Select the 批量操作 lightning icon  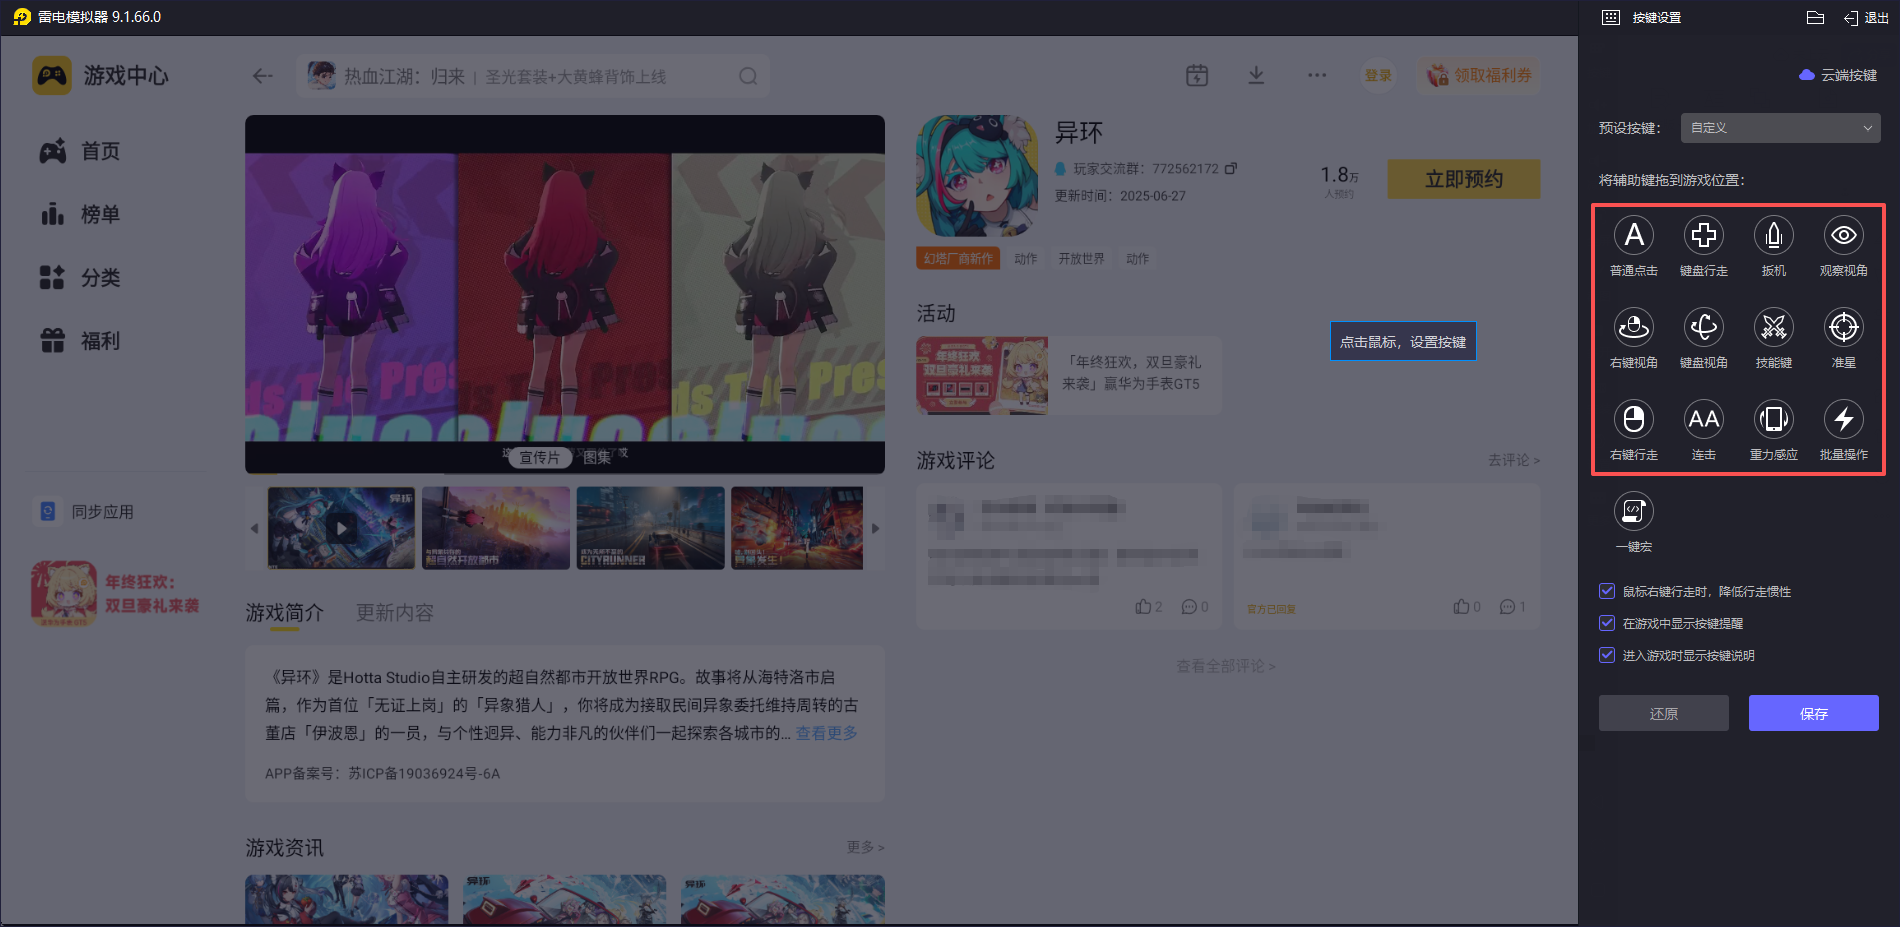pos(1844,420)
